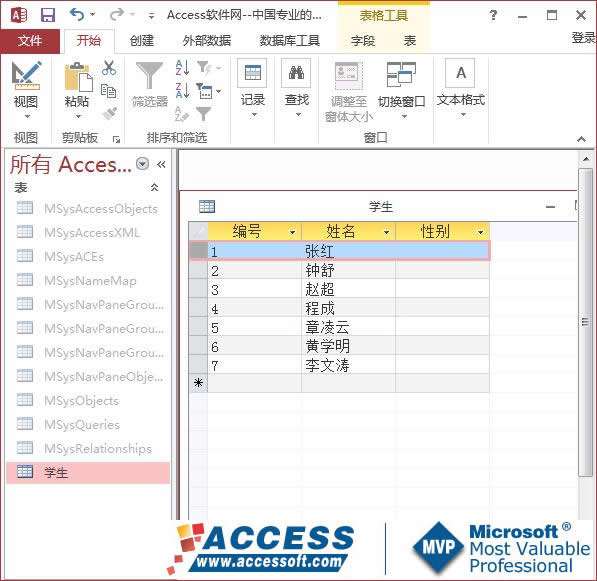Switch to the 创建 ribbon tab
This screenshot has width=597, height=581.
[142, 40]
